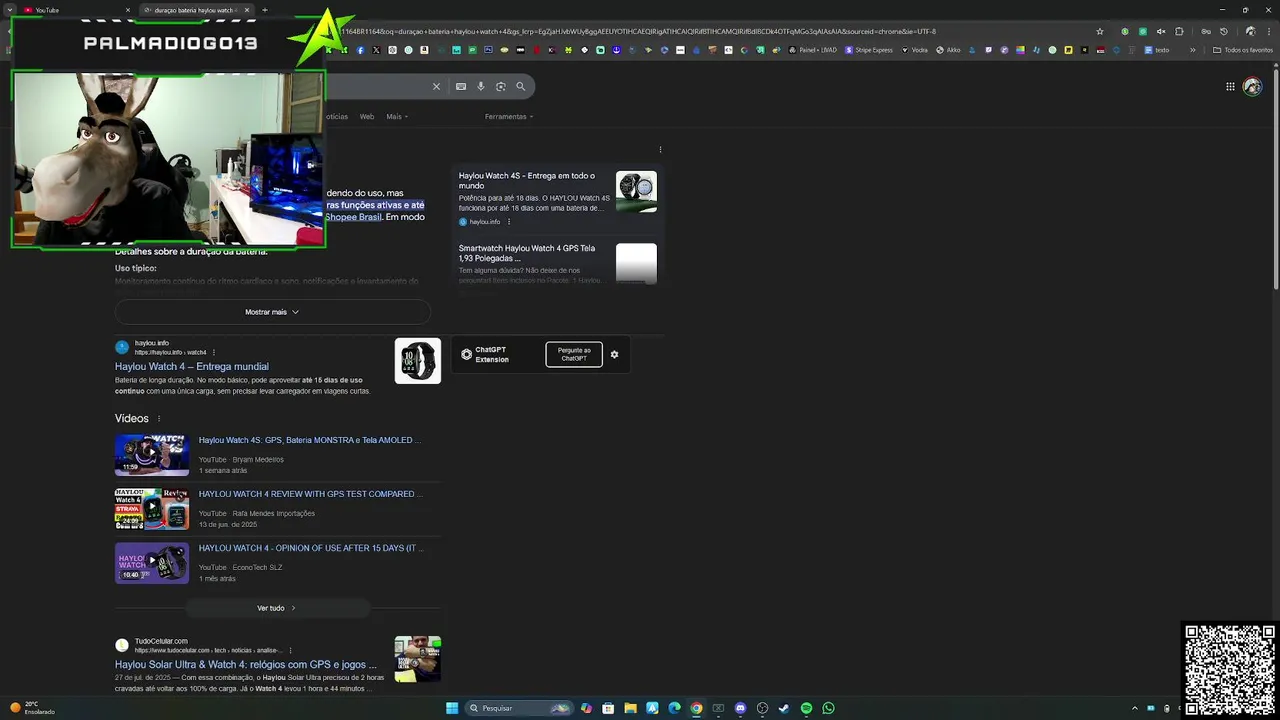Screen dimensions: 1280x720
Task: Open File Explorer from the taskbar
Action: coord(630,708)
